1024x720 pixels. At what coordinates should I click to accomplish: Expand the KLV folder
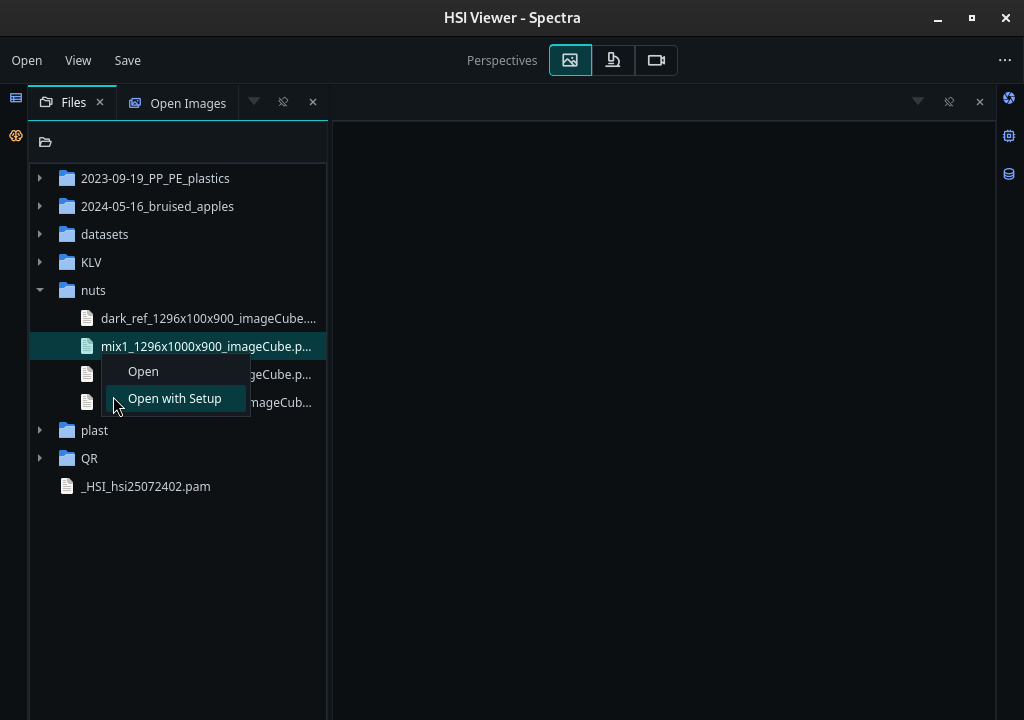click(x=40, y=262)
